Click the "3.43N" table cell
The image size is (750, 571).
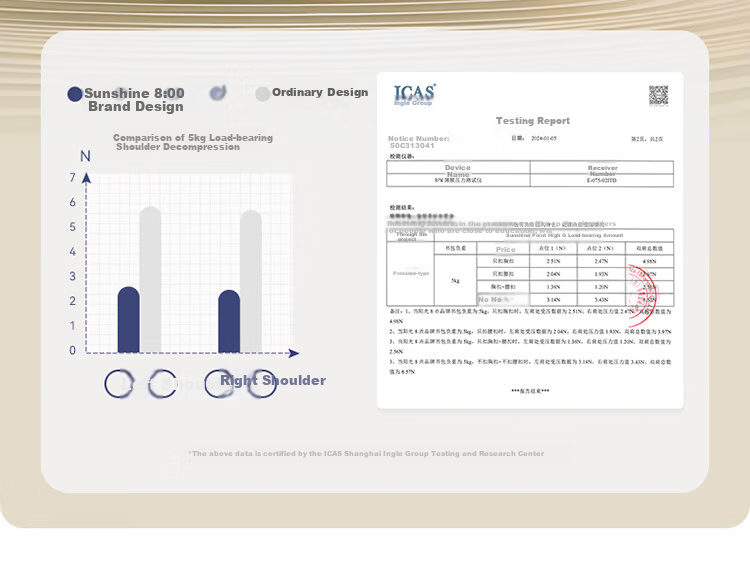pyautogui.click(x=601, y=299)
